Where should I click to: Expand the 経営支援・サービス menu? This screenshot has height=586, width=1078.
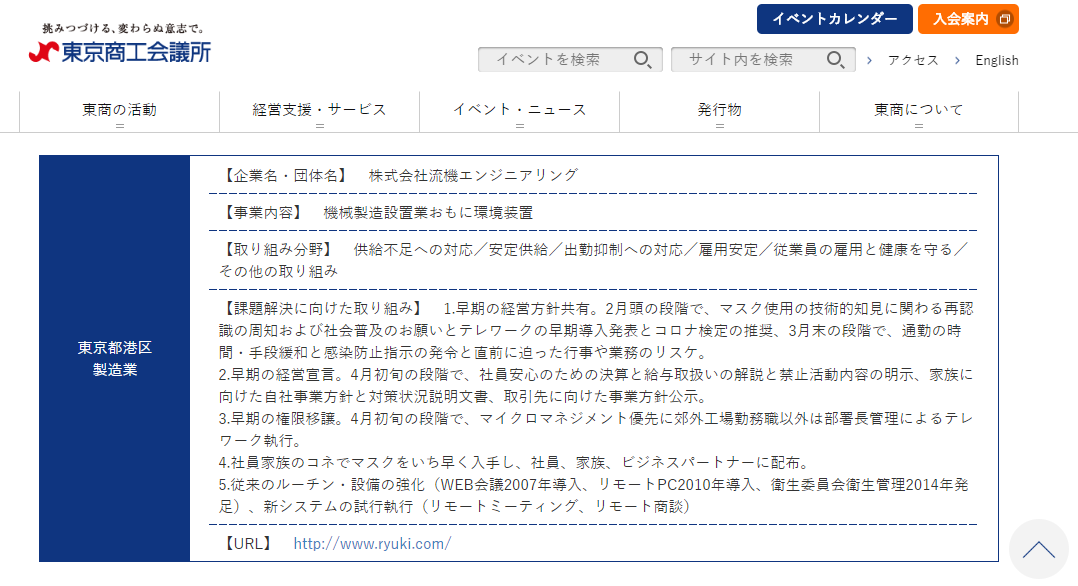coord(320,111)
